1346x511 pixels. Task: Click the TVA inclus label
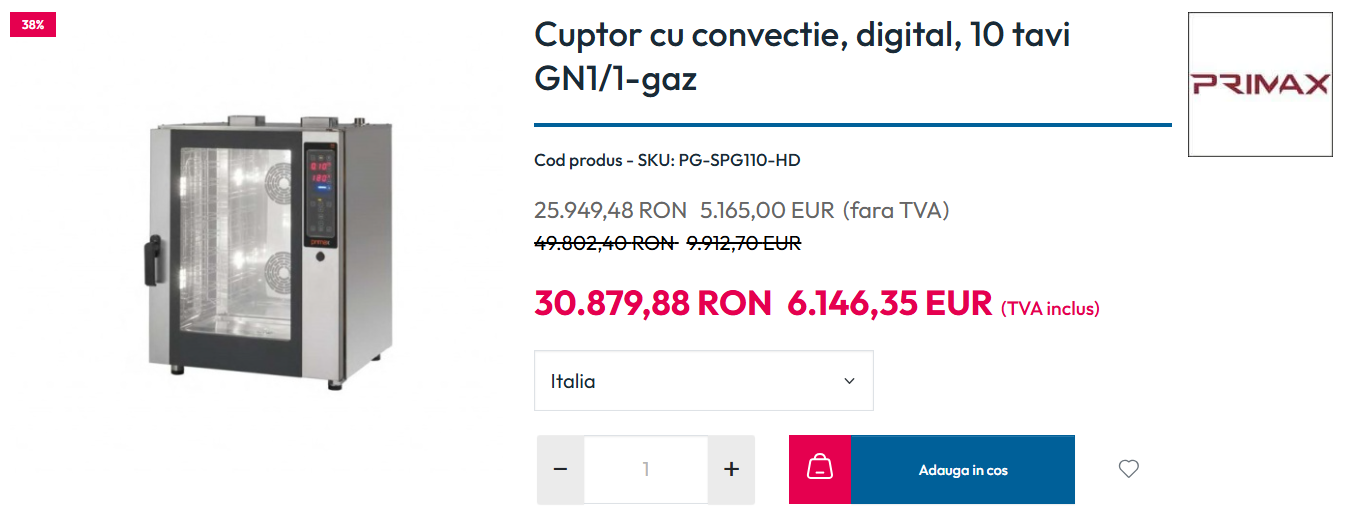coord(1050,309)
